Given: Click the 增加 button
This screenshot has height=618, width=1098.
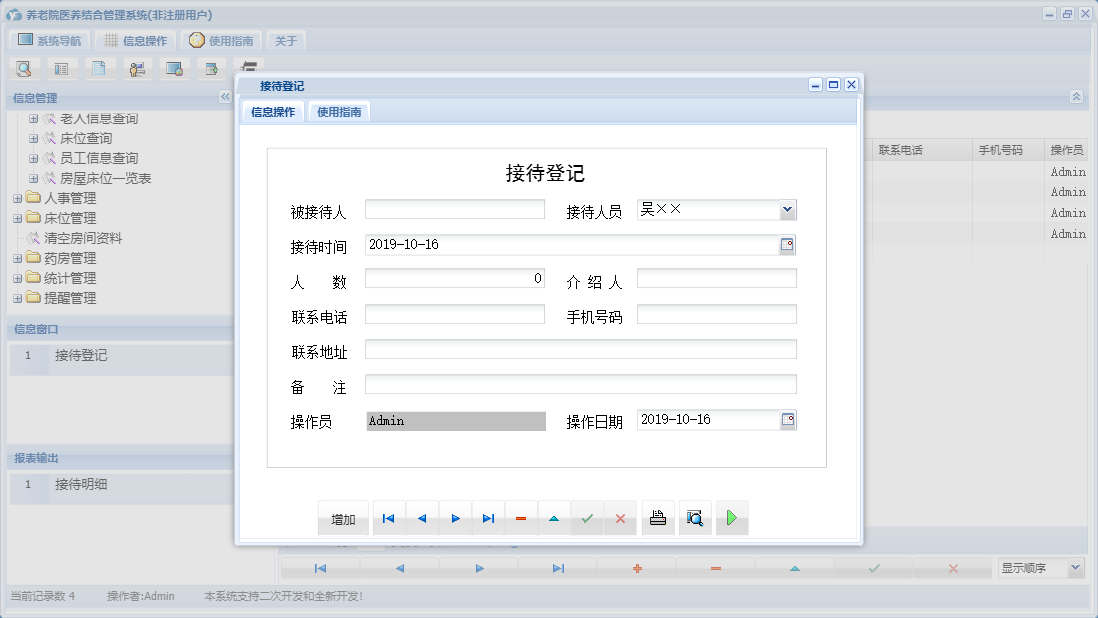Looking at the screenshot, I should click(x=343, y=517).
